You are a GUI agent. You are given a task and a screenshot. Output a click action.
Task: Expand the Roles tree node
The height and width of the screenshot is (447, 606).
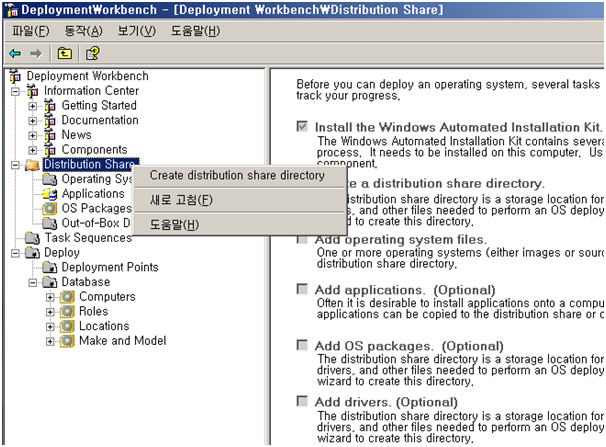[50, 312]
